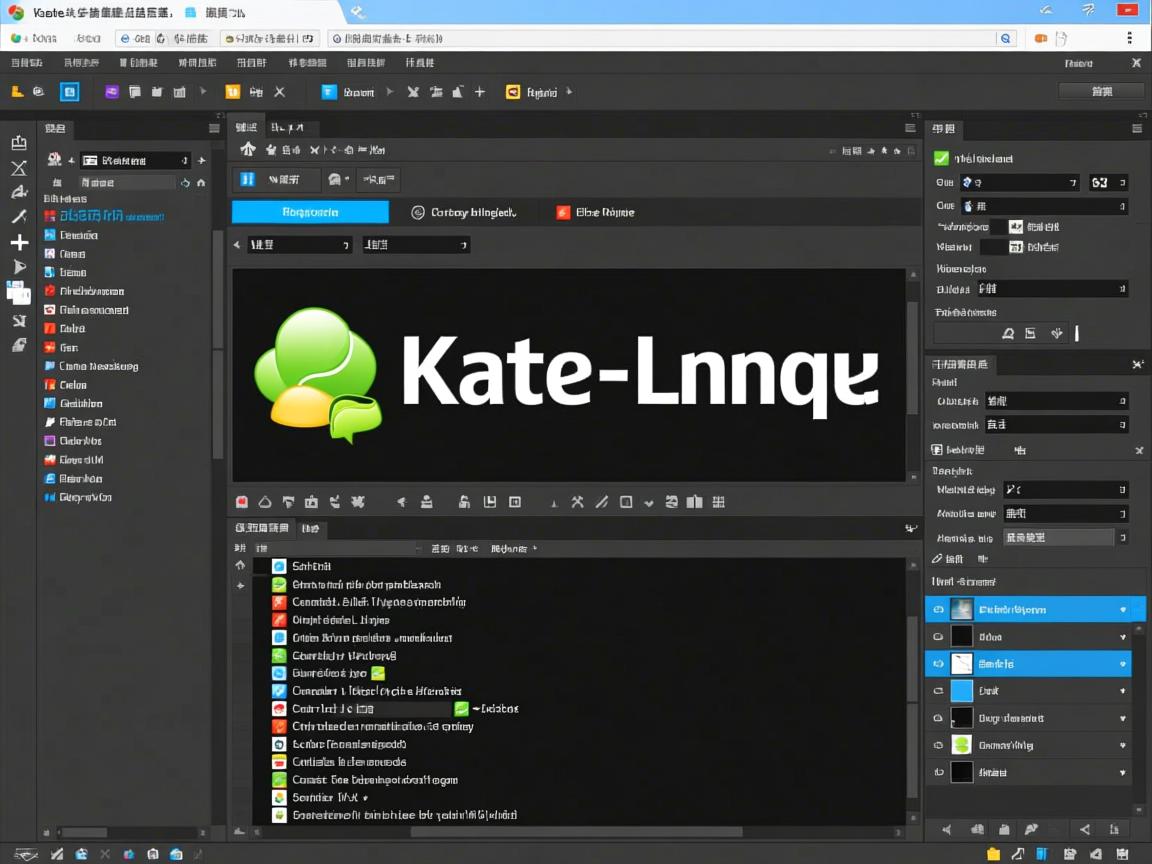
Task: Open the second combo box in the right properties panel
Action: point(1020,204)
